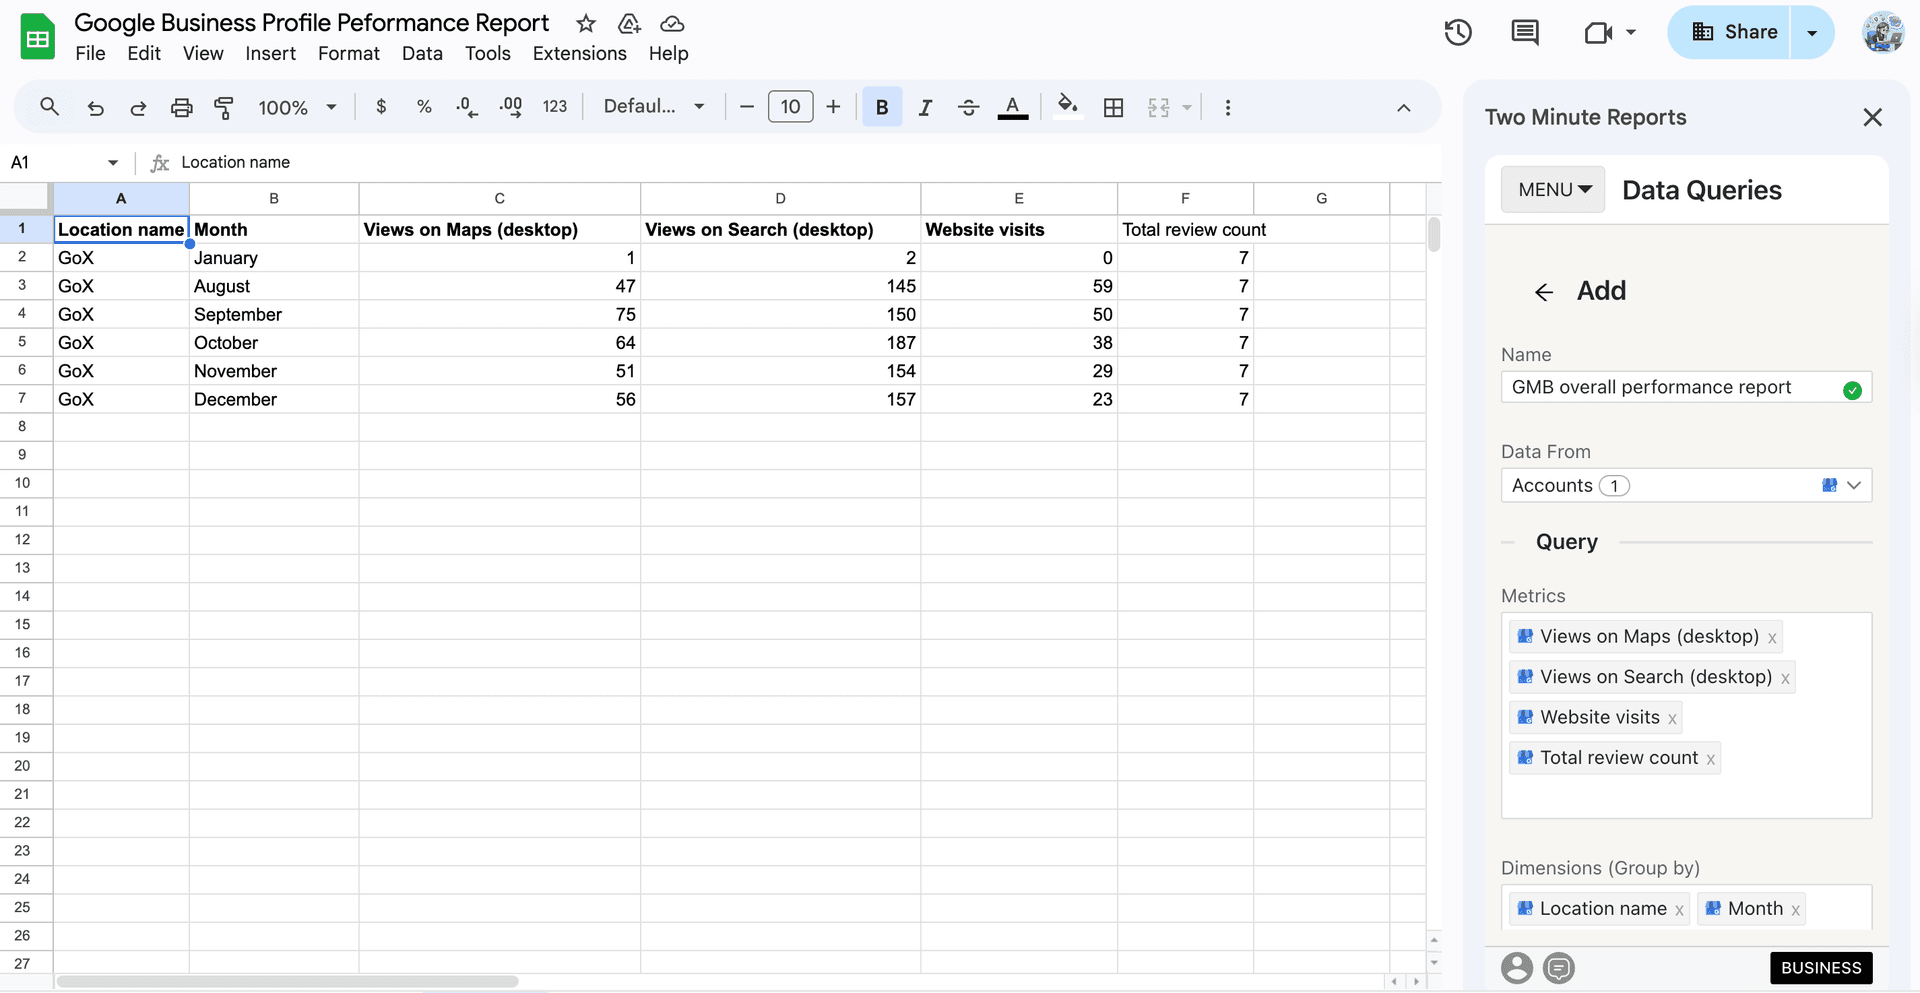Click the BUSINESS button
Viewport: 1920px width, 993px height.
coord(1820,968)
